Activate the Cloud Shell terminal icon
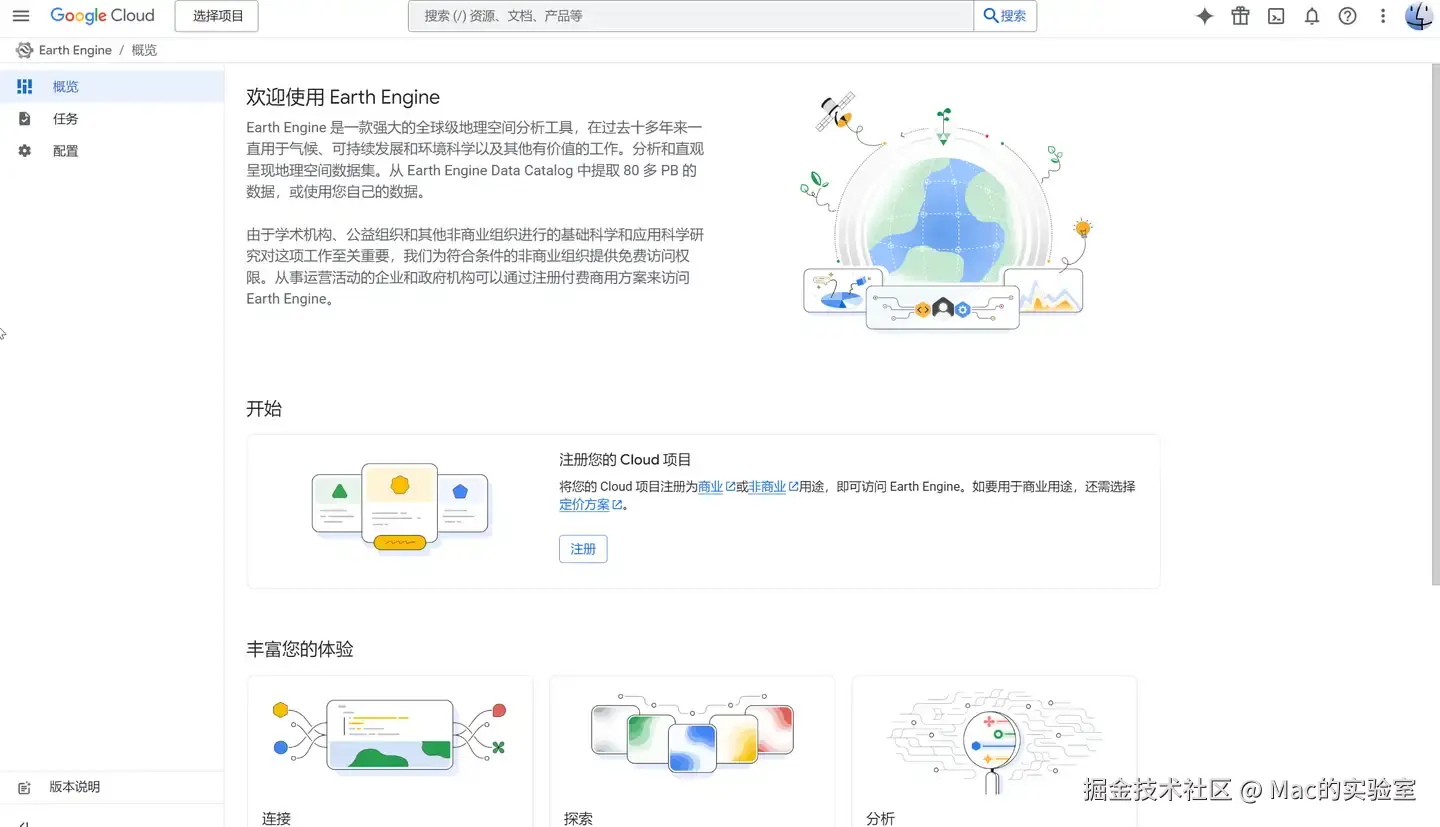The height and width of the screenshot is (827, 1440). pyautogui.click(x=1276, y=16)
